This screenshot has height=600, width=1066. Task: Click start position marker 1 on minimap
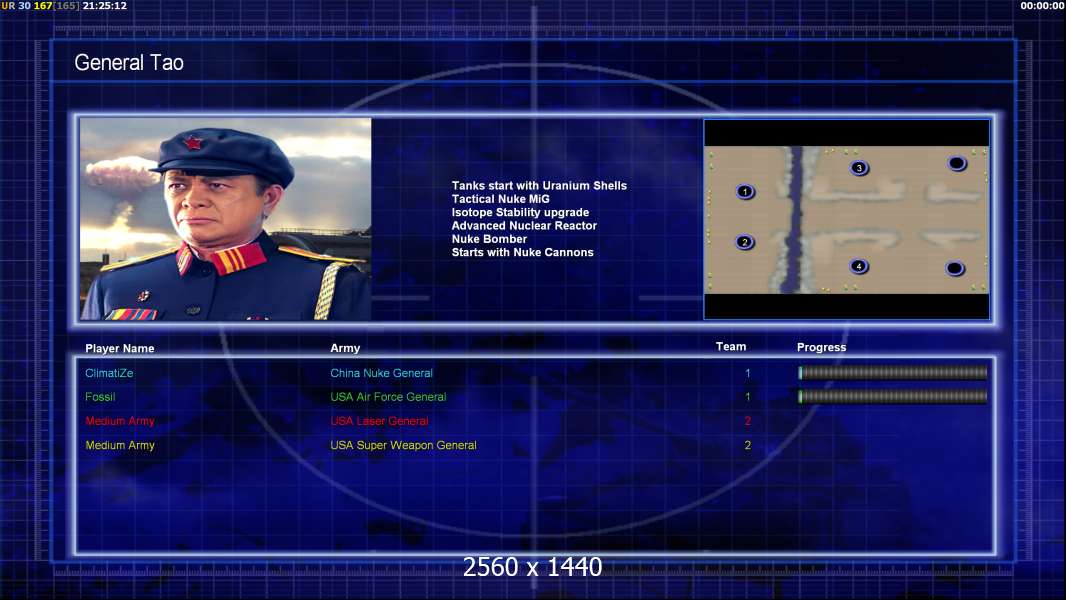tap(745, 192)
